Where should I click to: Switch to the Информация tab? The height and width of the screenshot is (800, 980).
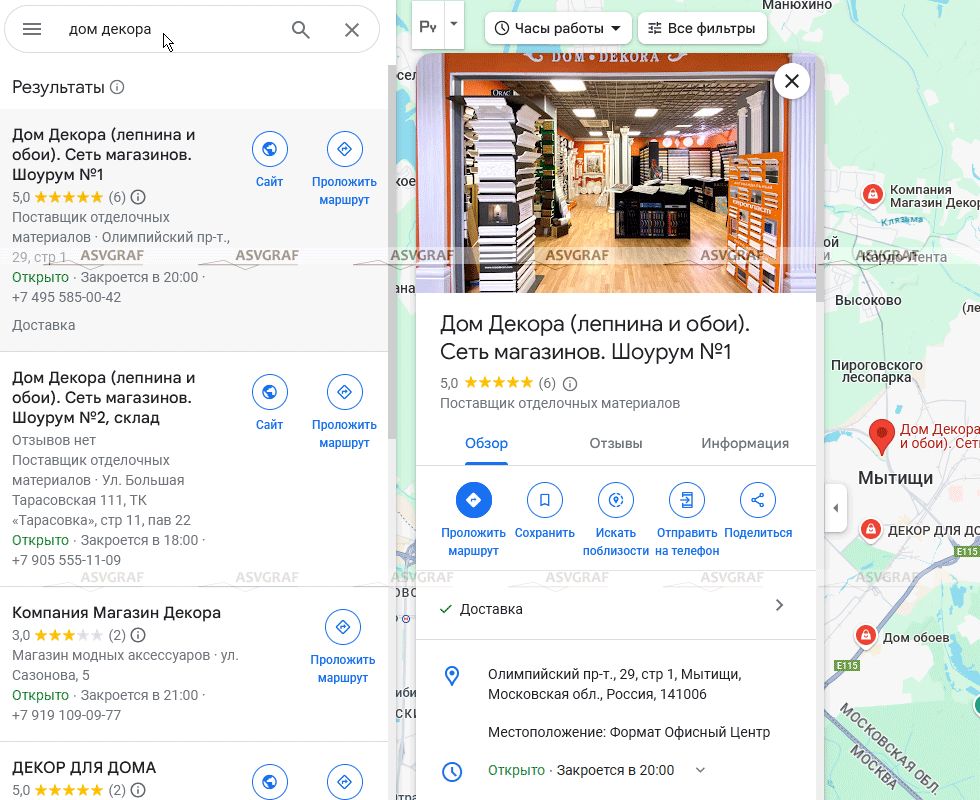click(x=744, y=444)
